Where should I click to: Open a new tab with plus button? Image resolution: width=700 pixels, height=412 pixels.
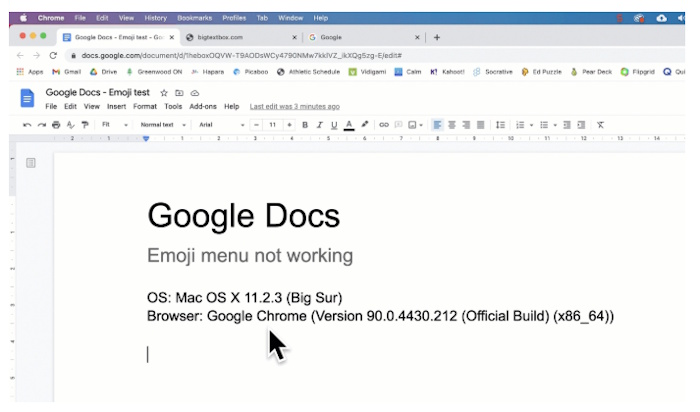click(x=437, y=37)
